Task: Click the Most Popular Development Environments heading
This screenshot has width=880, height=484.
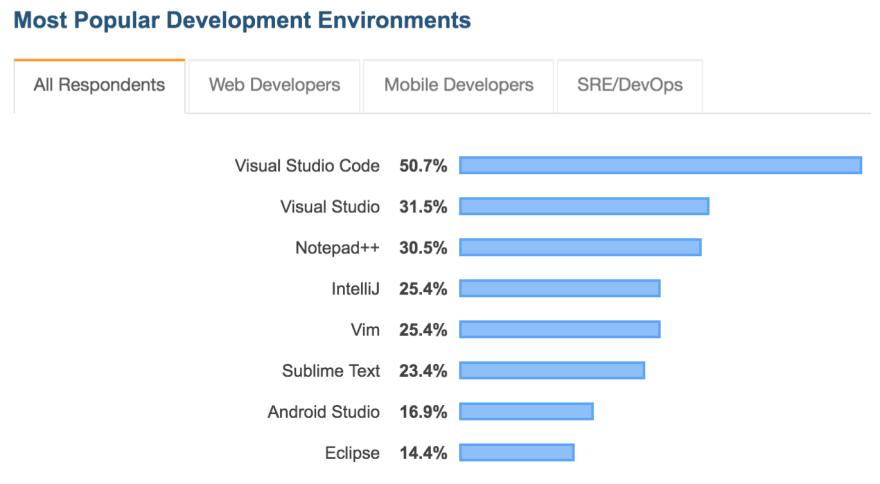Action: click(x=242, y=20)
